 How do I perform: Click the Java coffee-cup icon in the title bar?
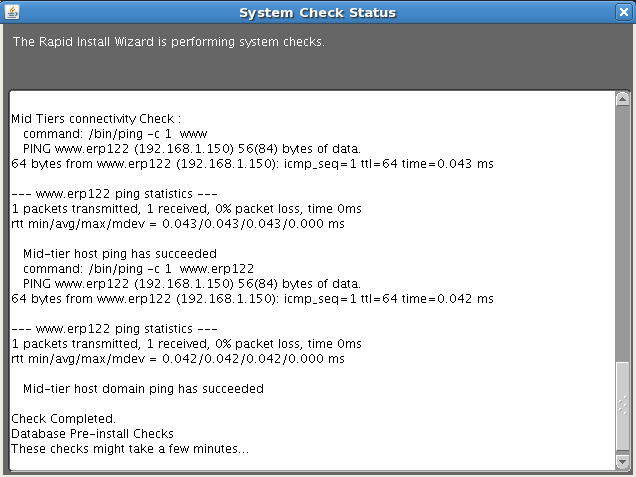pos(13,13)
